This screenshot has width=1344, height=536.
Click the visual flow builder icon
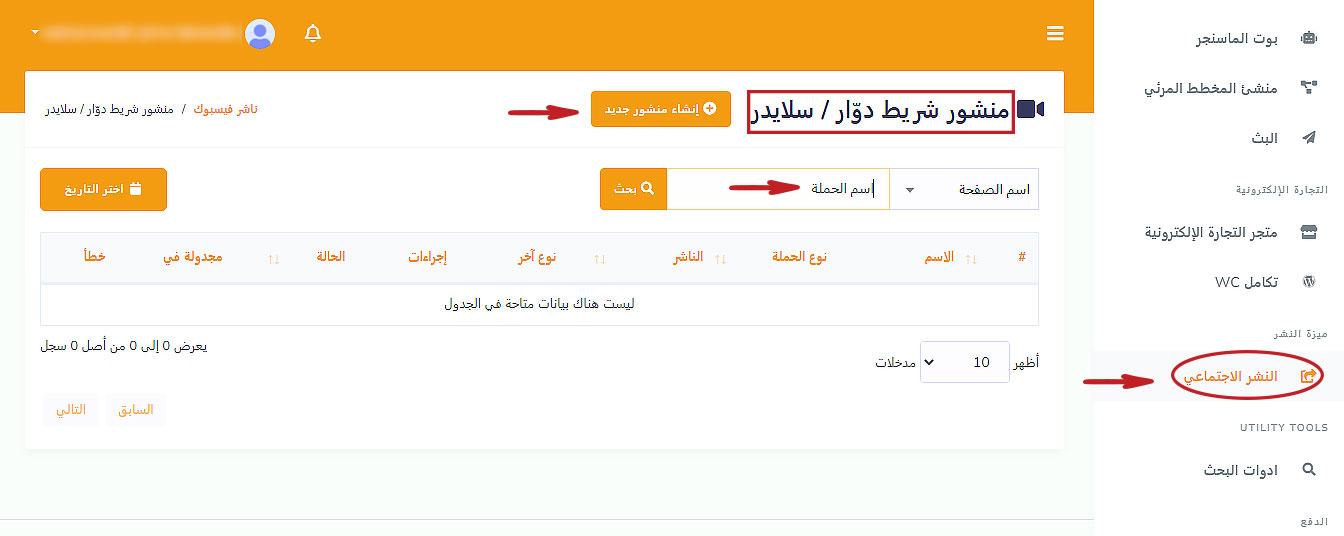[1308, 88]
